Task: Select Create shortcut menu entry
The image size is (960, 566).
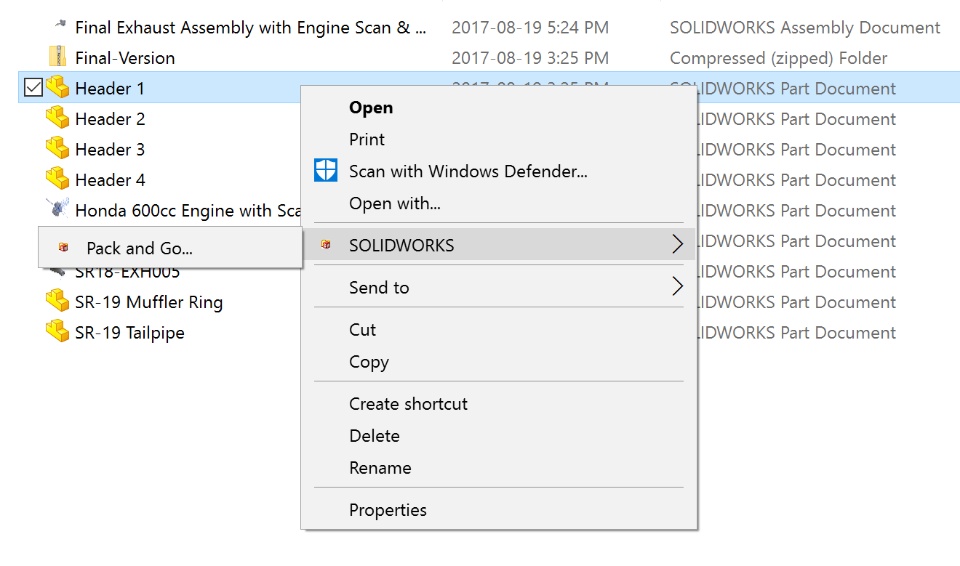Action: click(x=408, y=404)
